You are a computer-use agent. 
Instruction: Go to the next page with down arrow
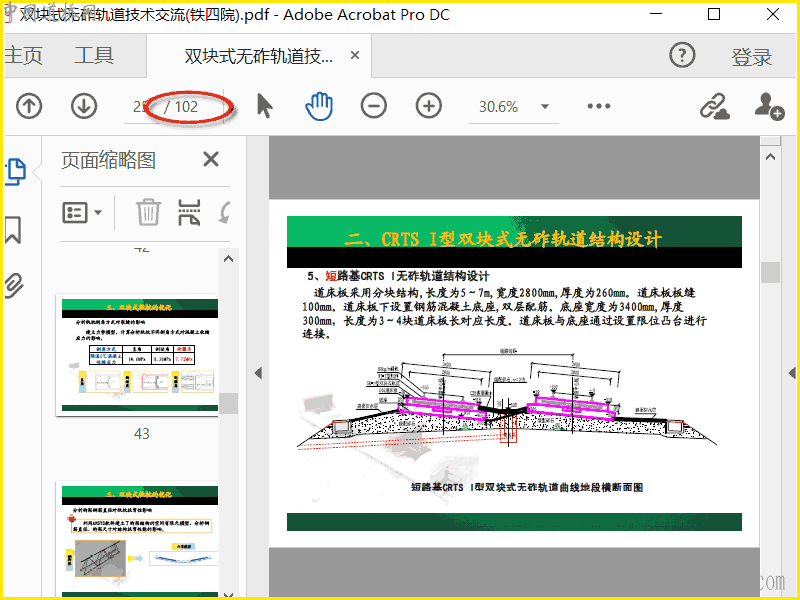point(84,107)
